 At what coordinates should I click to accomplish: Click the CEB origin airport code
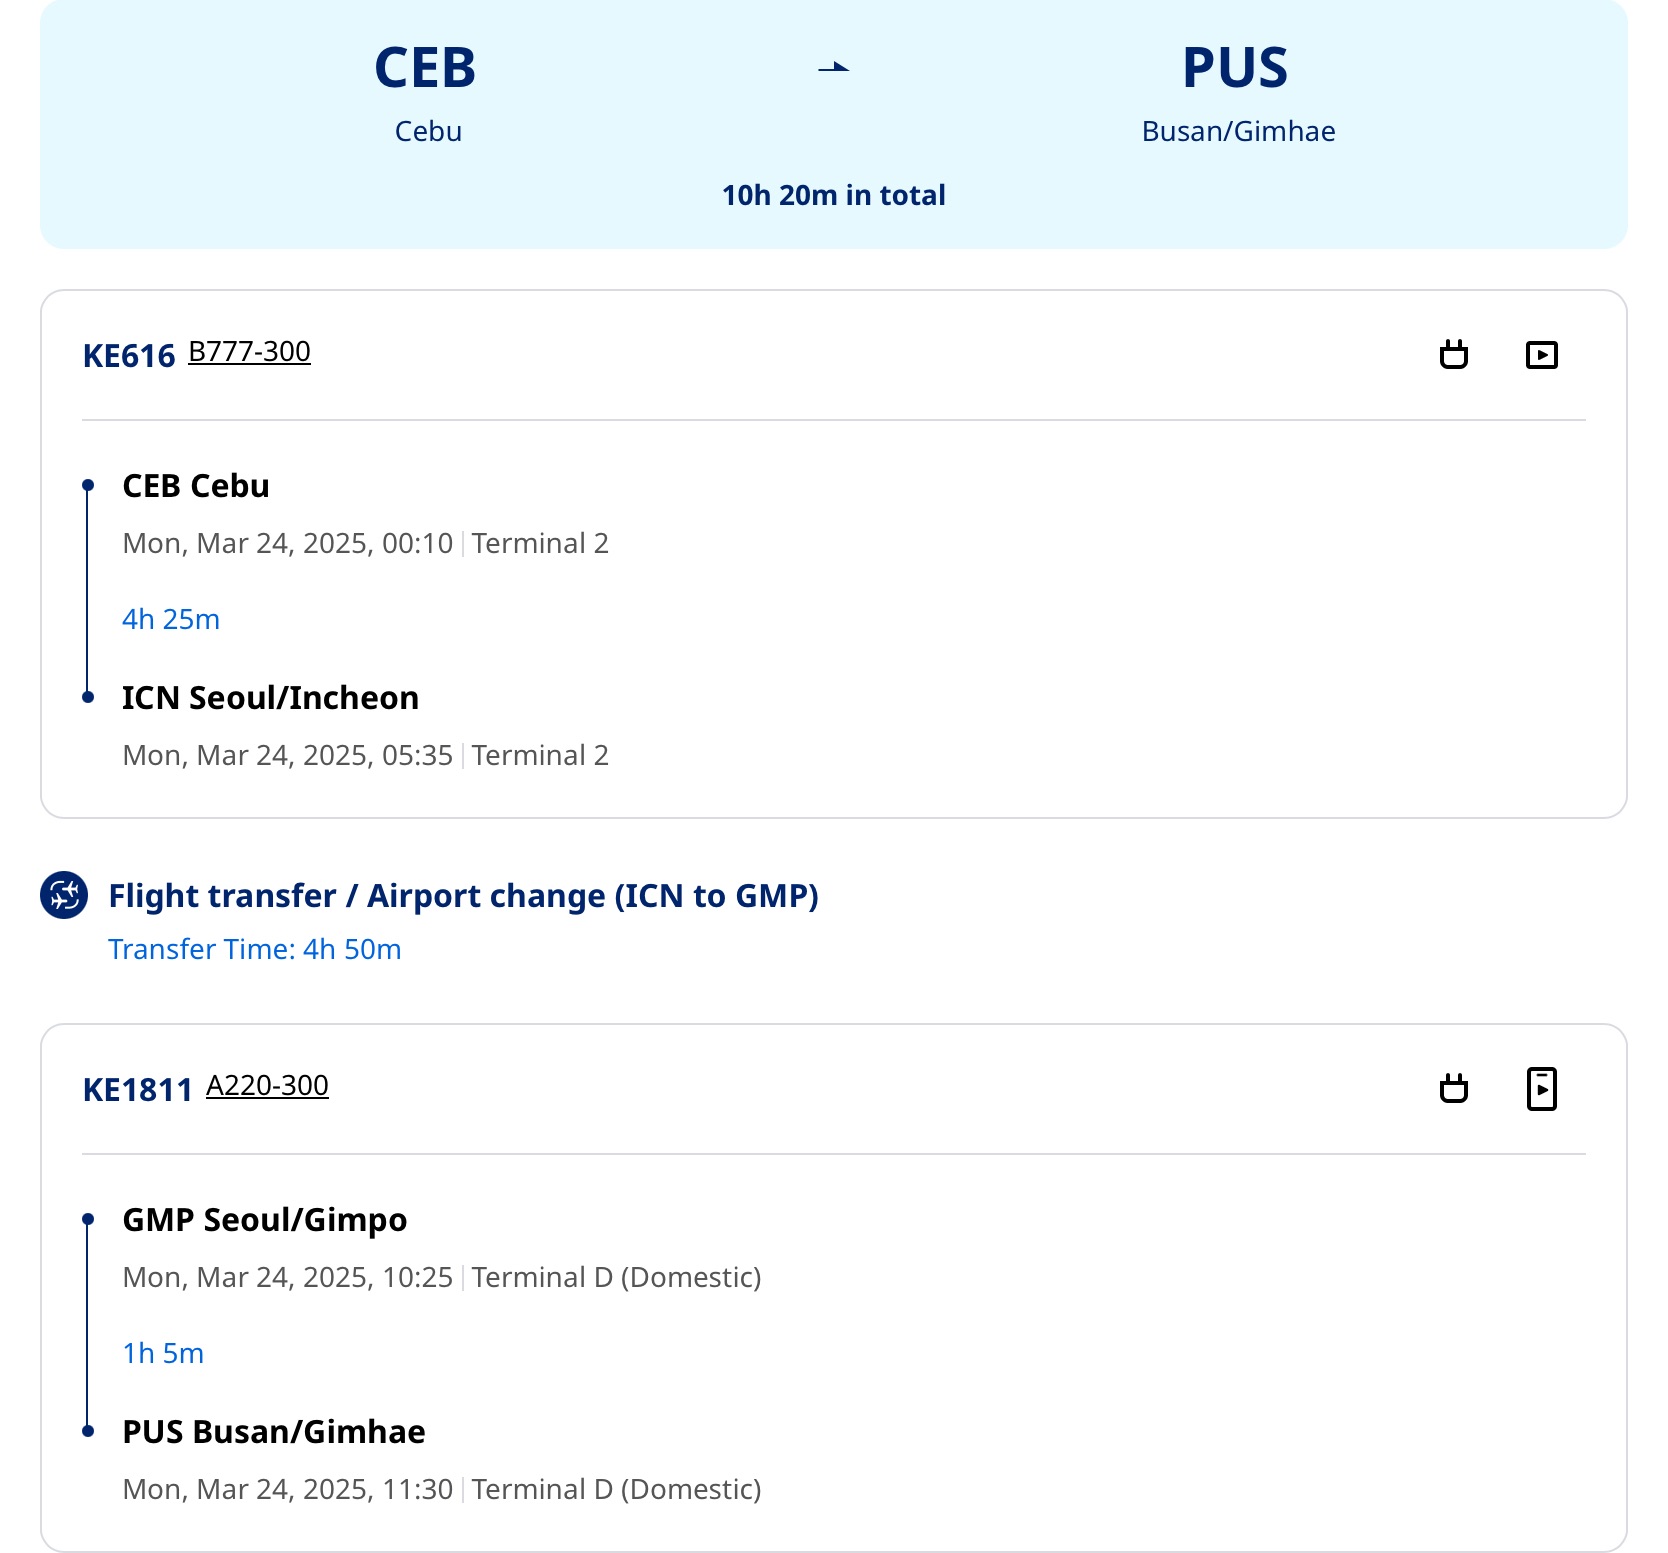coord(425,68)
